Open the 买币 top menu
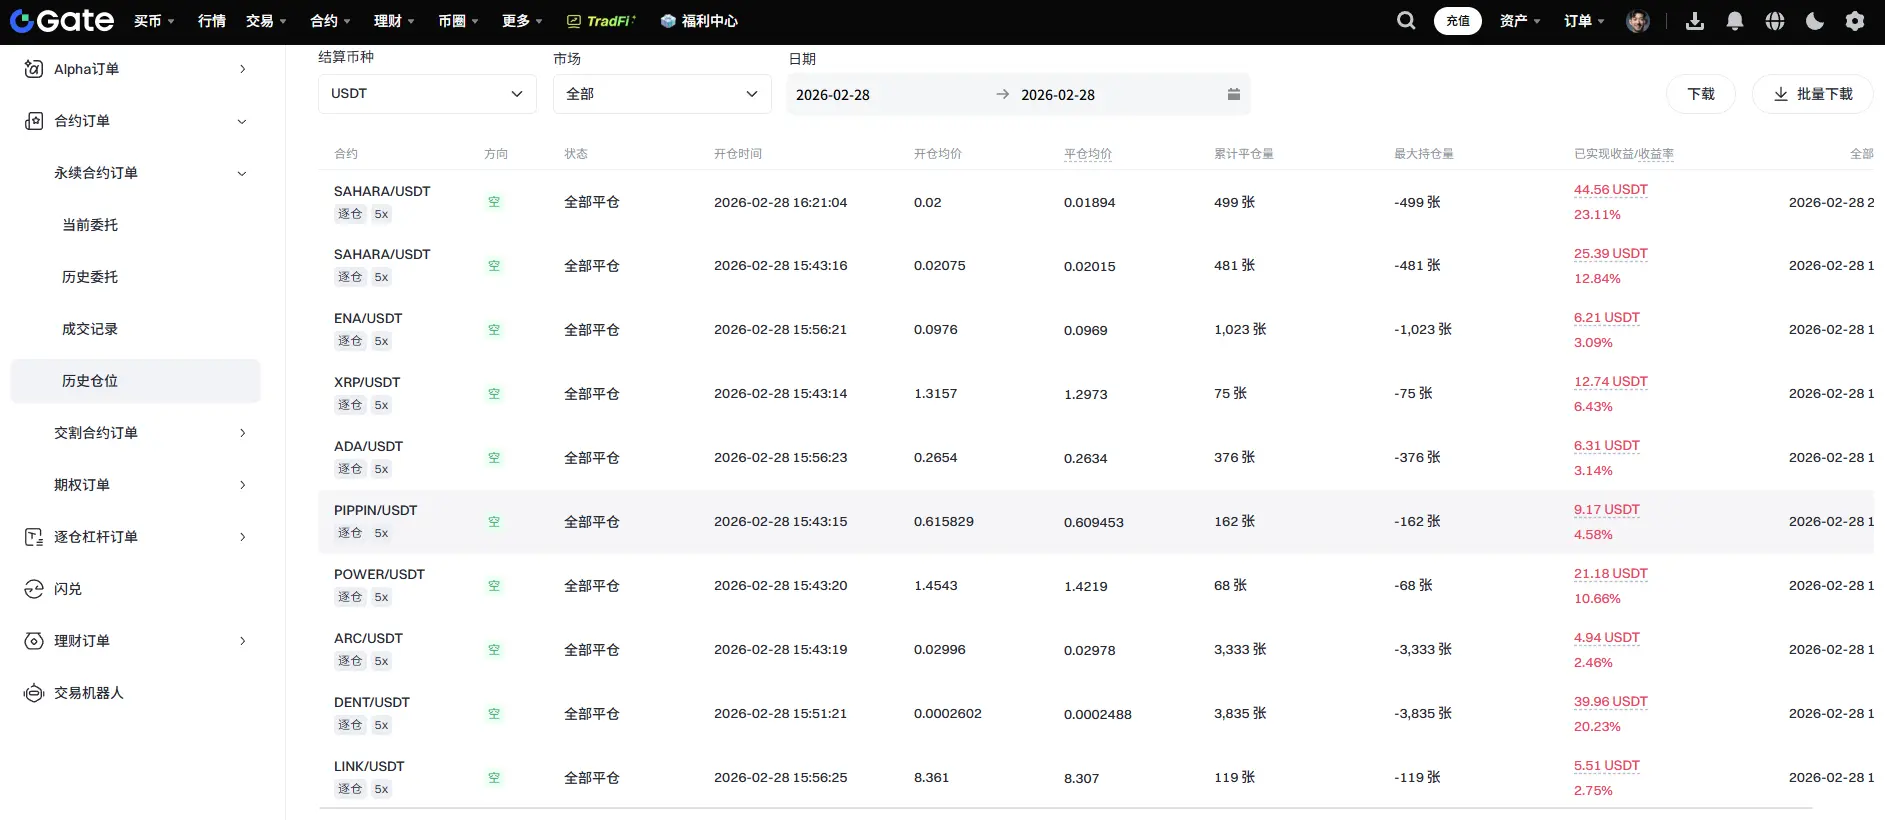The image size is (1885, 820). pos(154,21)
